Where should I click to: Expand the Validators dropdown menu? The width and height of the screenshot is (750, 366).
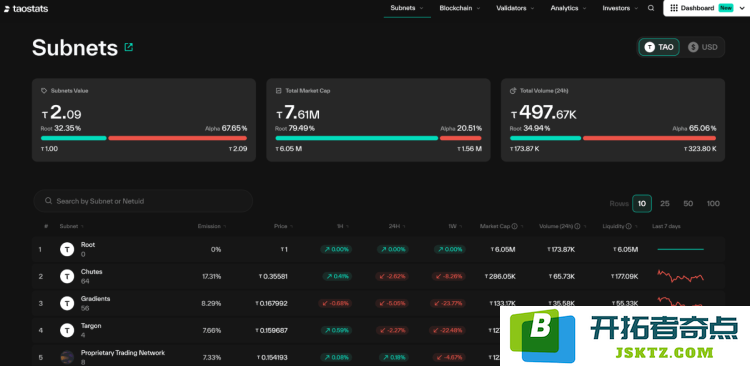tap(515, 8)
